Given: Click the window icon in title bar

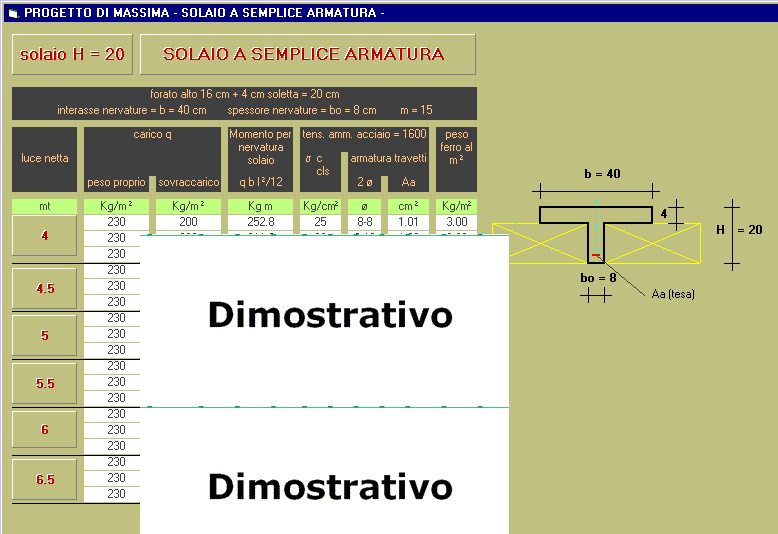Looking at the screenshot, I should point(13,13).
